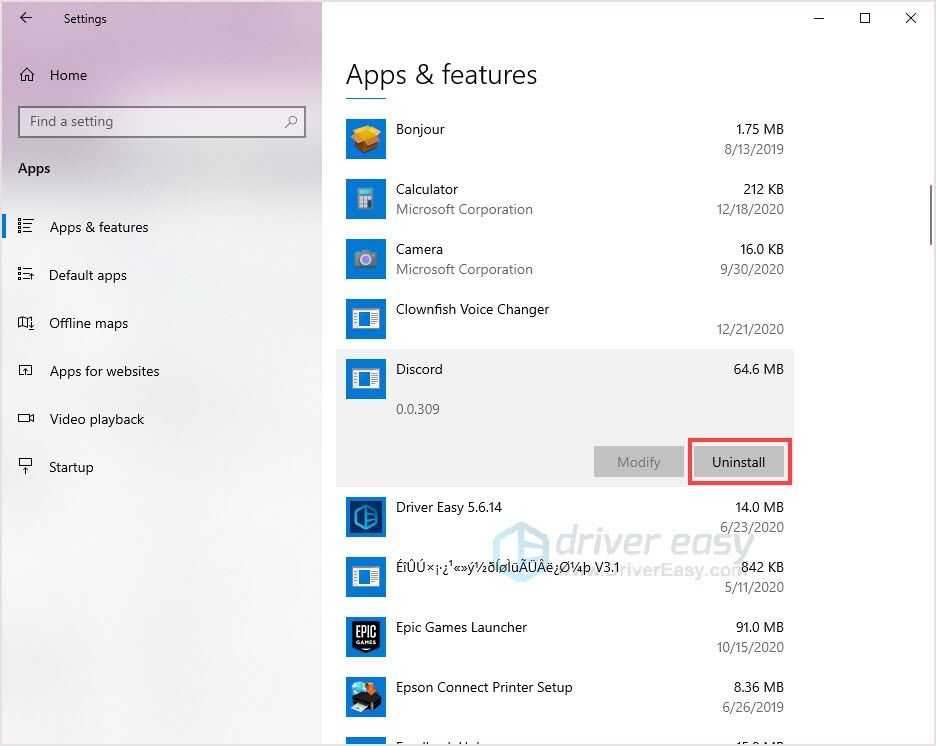Image resolution: width=936 pixels, height=746 pixels.
Task: Click the Discord app name
Action: click(x=419, y=369)
